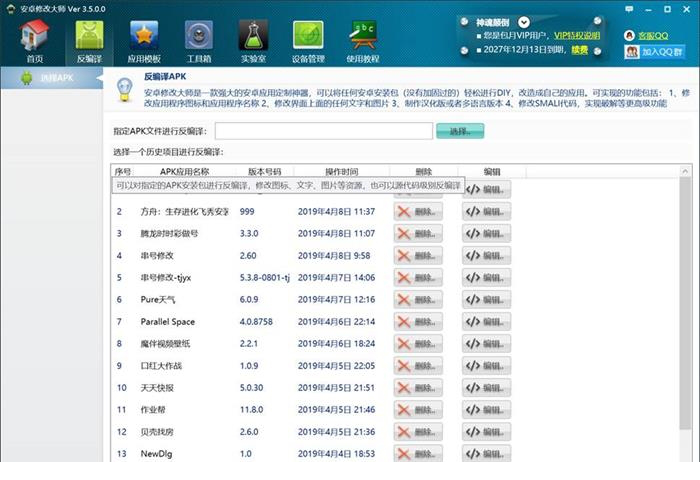The width and height of the screenshot is (700, 480).
Task: Click version cell 5.3.8-0801-tj
Action: point(265,277)
